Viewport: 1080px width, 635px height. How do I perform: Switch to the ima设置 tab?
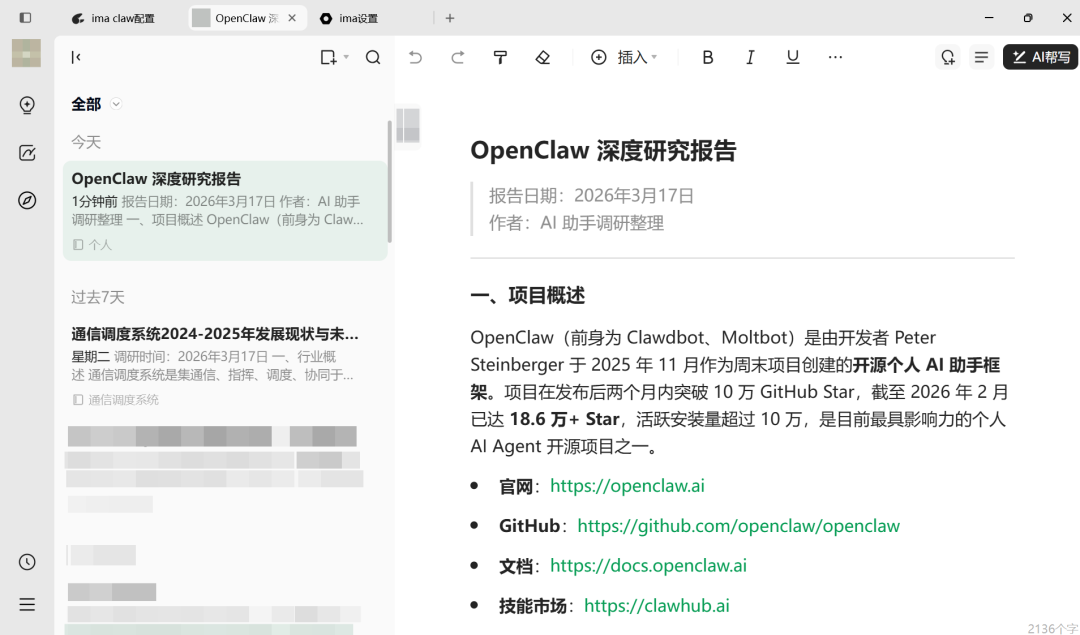[350, 19]
